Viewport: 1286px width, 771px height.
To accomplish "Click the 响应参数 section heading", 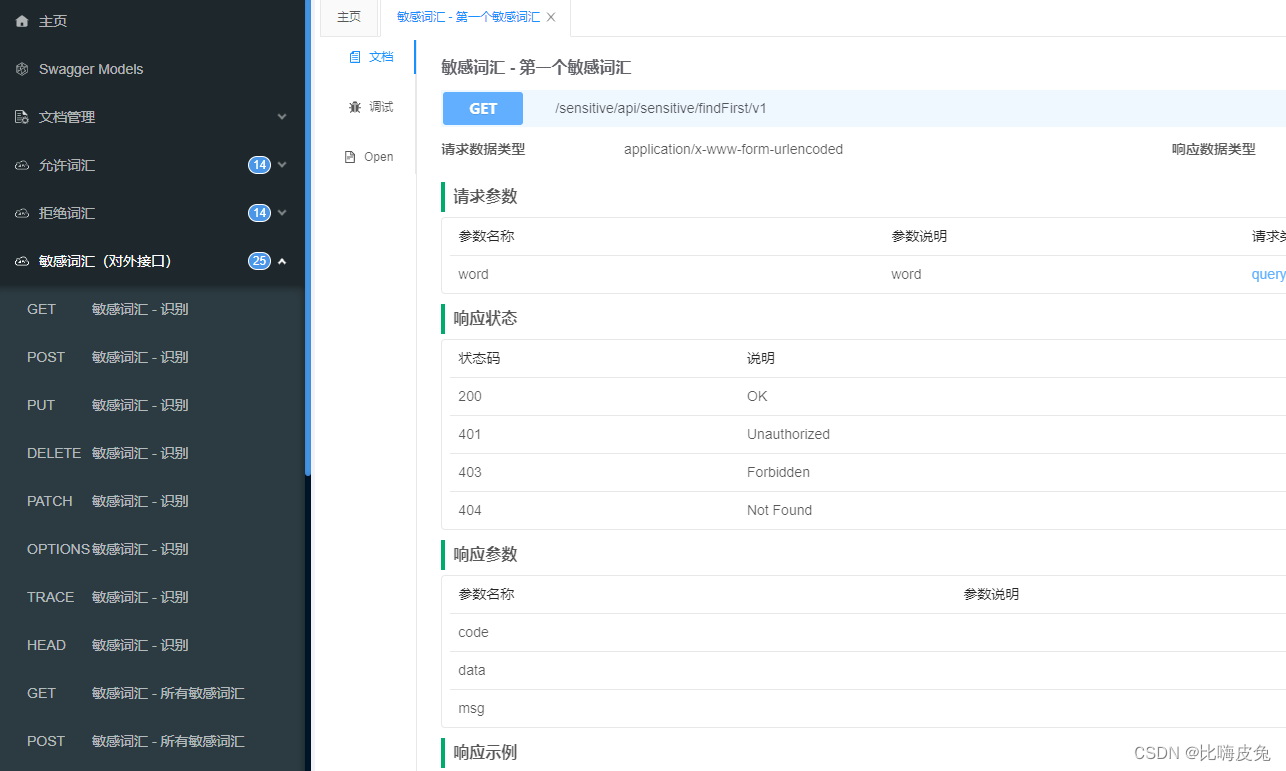I will click(485, 554).
